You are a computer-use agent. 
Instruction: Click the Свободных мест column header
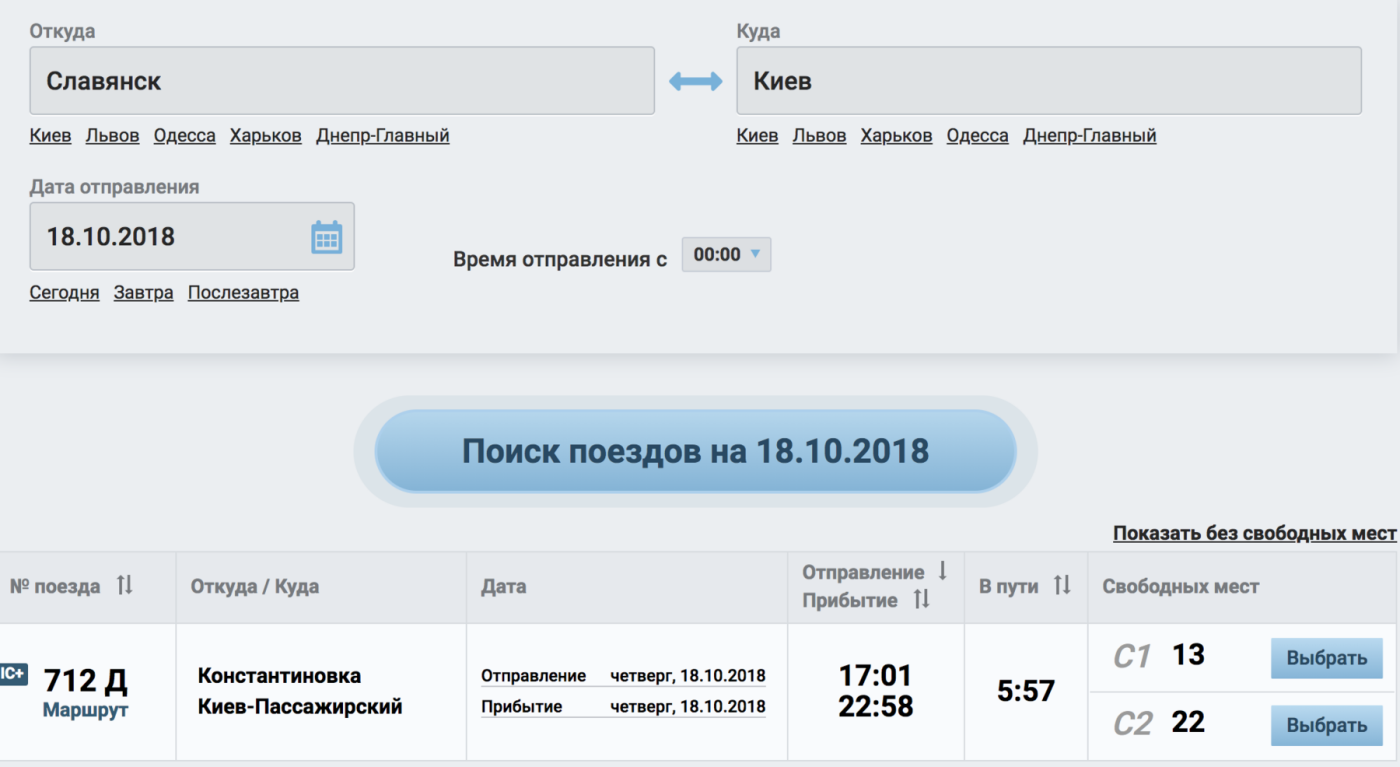pyautogui.click(x=1181, y=587)
